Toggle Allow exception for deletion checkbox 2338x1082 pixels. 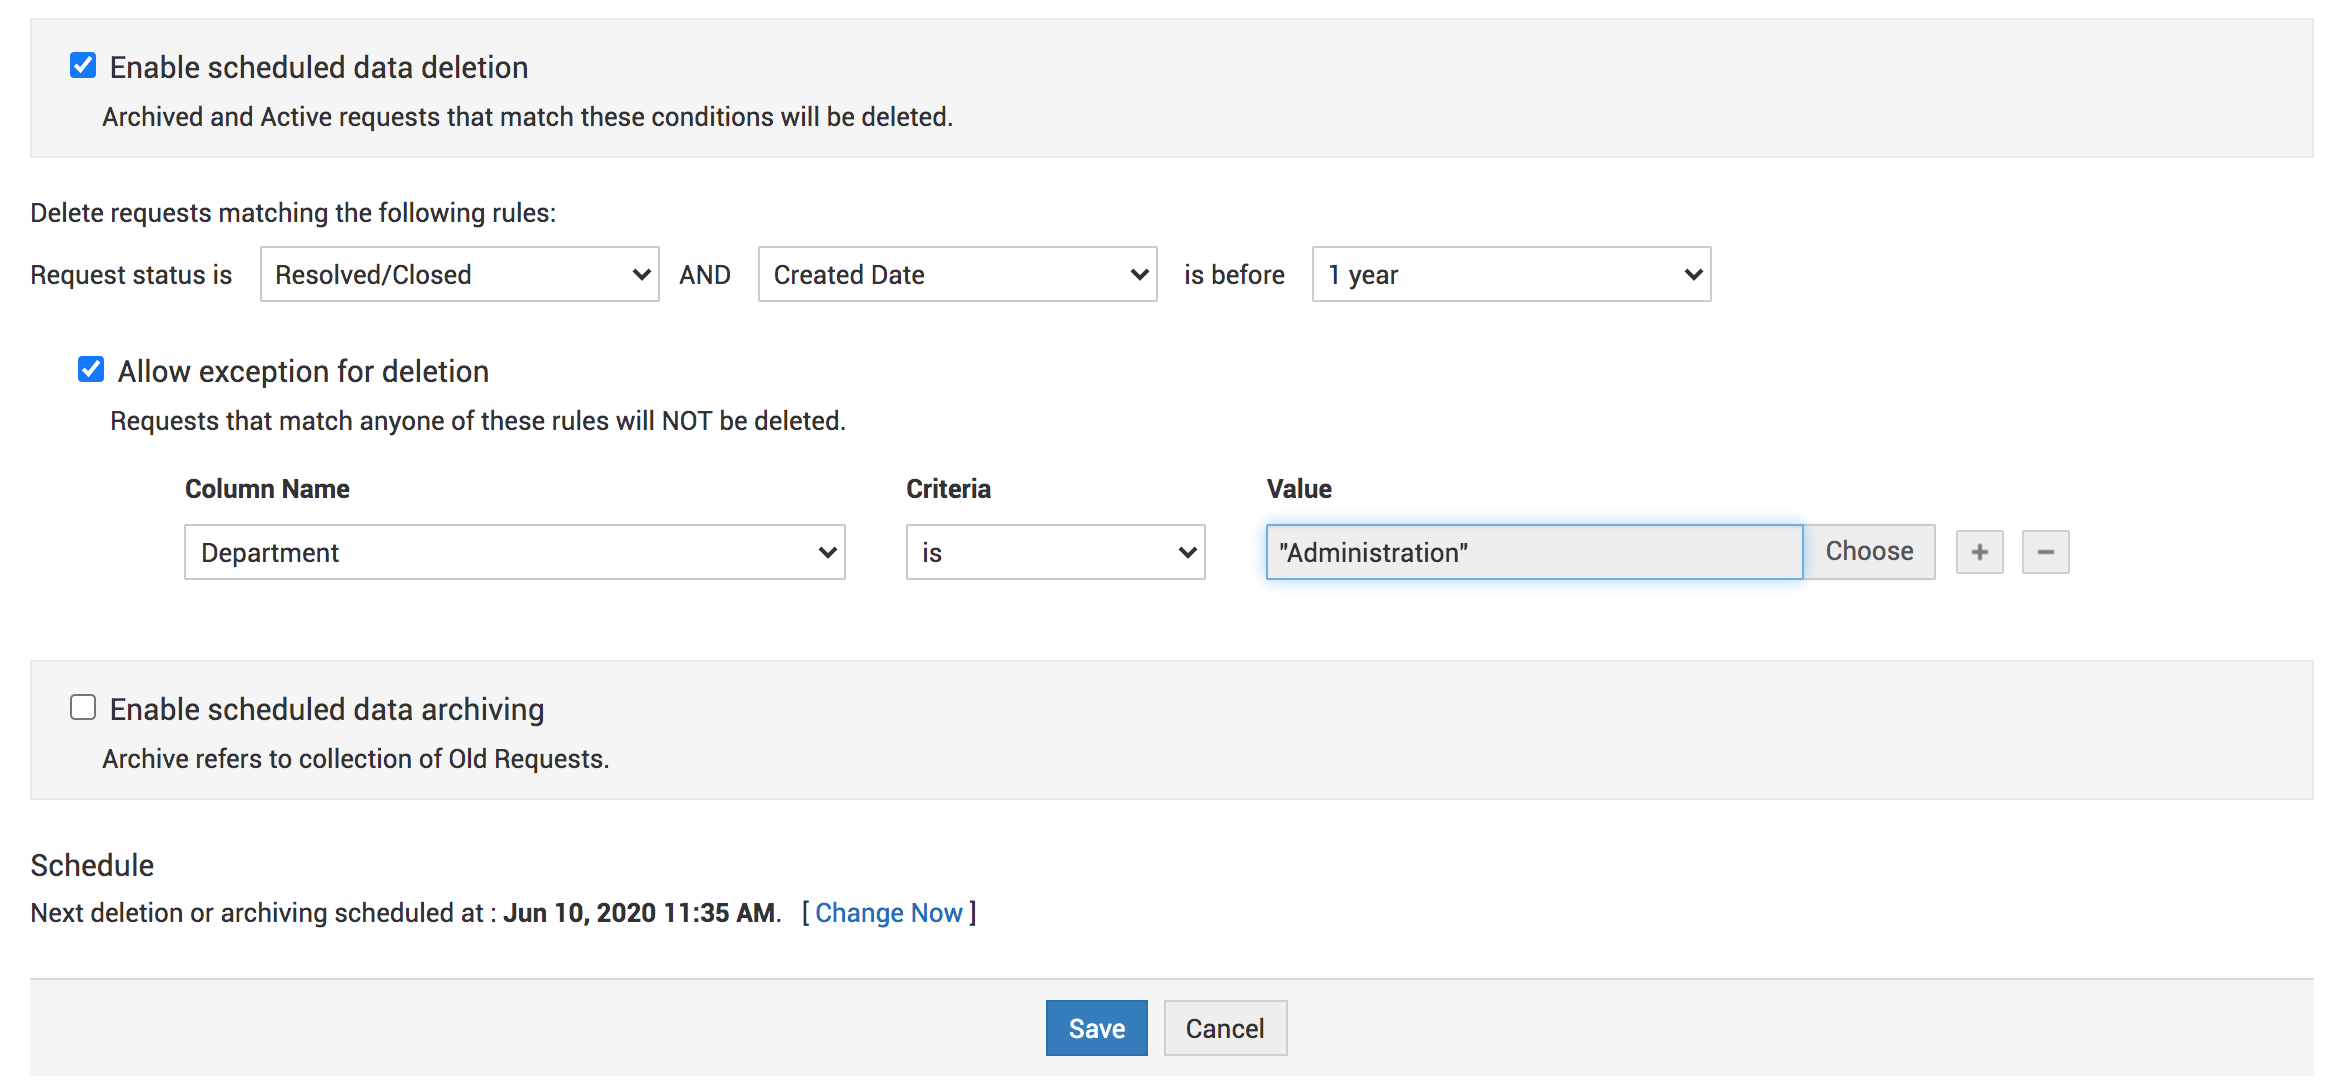pos(91,370)
